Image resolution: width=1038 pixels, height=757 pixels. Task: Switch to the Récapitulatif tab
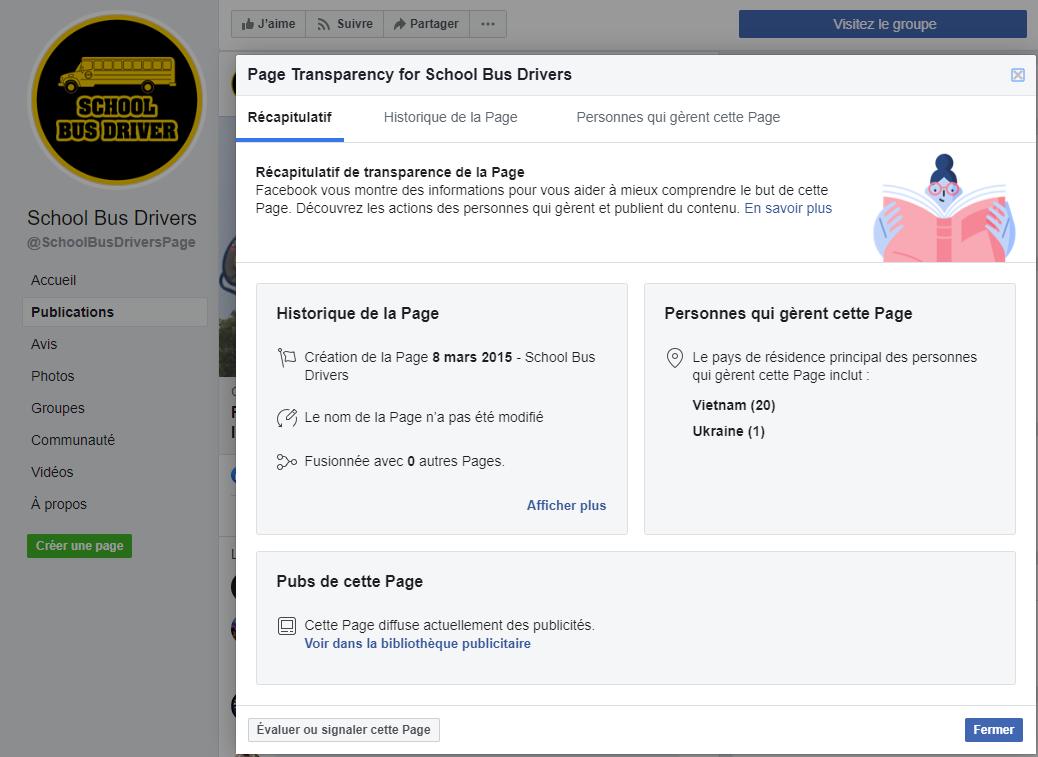tap(289, 117)
